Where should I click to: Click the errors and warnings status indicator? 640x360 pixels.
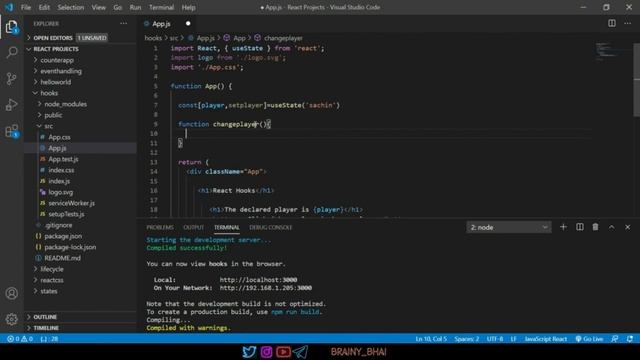(20, 339)
